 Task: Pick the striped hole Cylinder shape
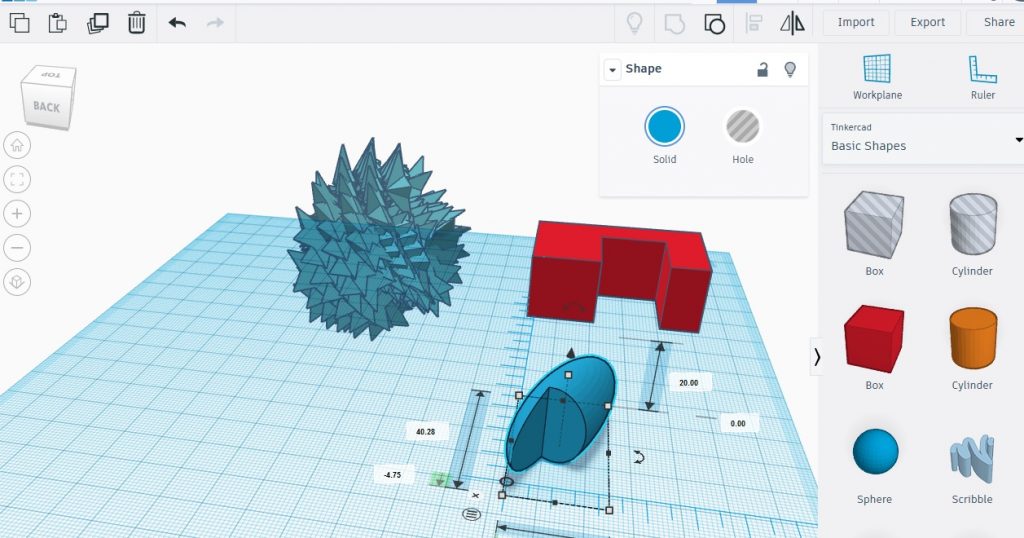(x=972, y=224)
